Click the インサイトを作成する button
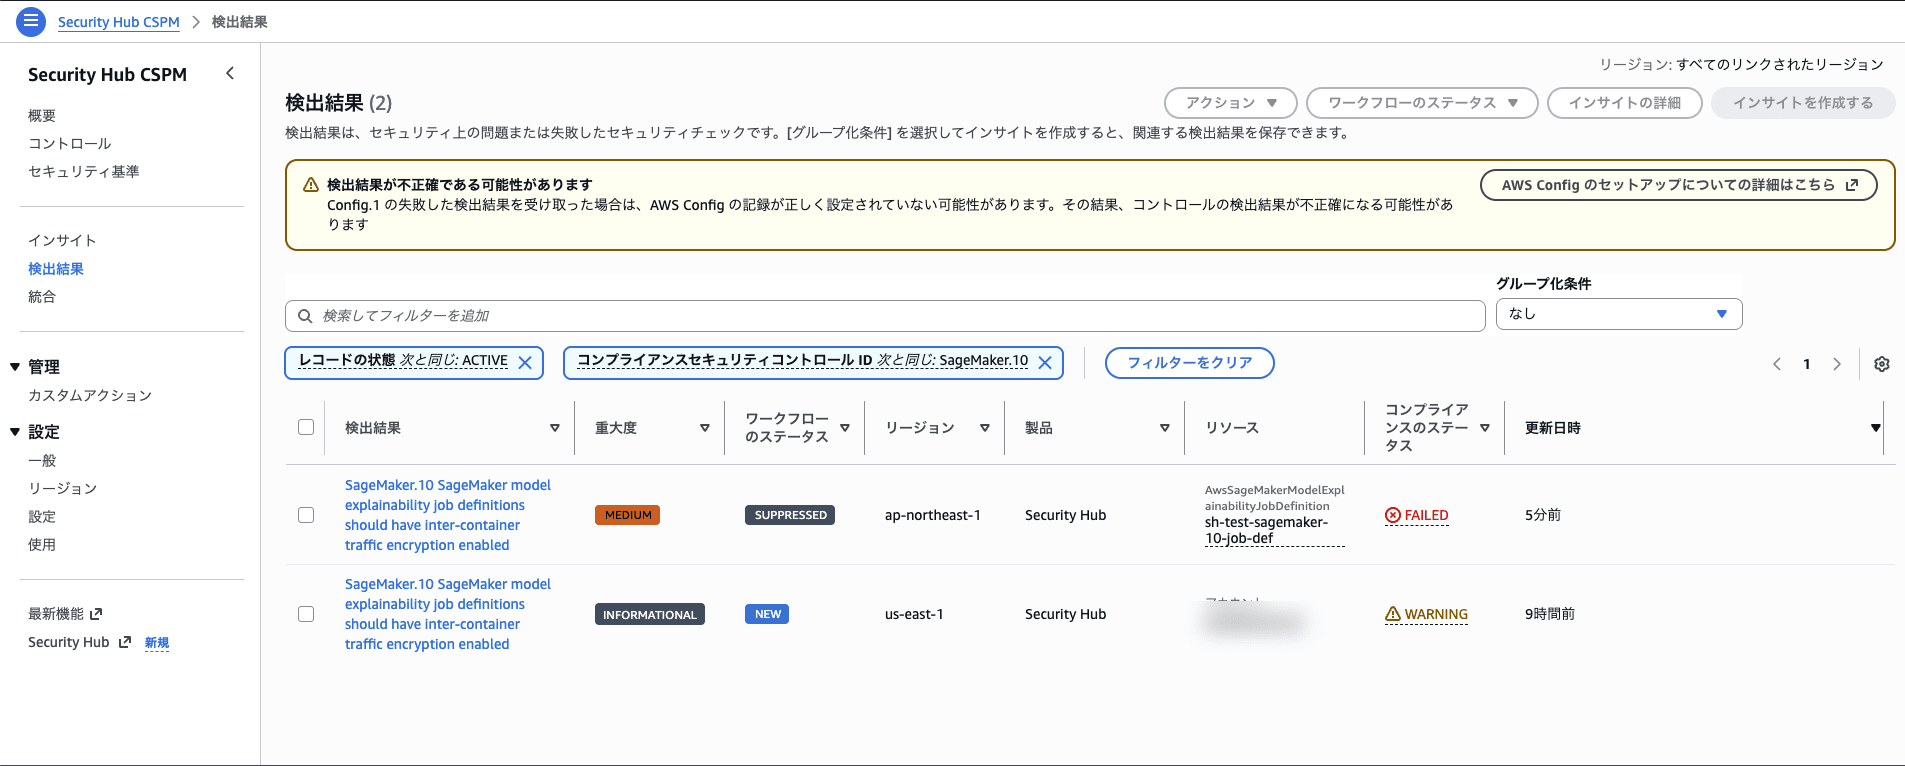This screenshot has height=766, width=1905. (x=1803, y=103)
